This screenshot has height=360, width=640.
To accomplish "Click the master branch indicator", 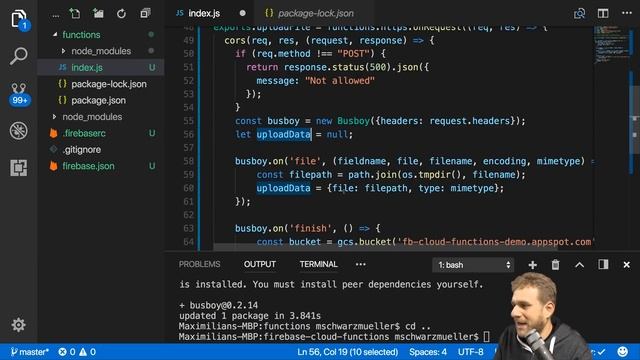I will (29, 352).
